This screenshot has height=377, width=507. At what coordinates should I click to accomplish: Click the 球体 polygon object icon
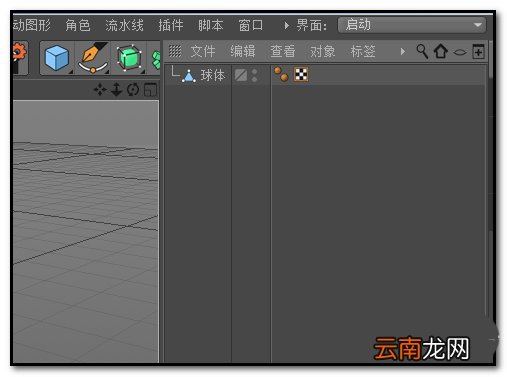click(189, 76)
